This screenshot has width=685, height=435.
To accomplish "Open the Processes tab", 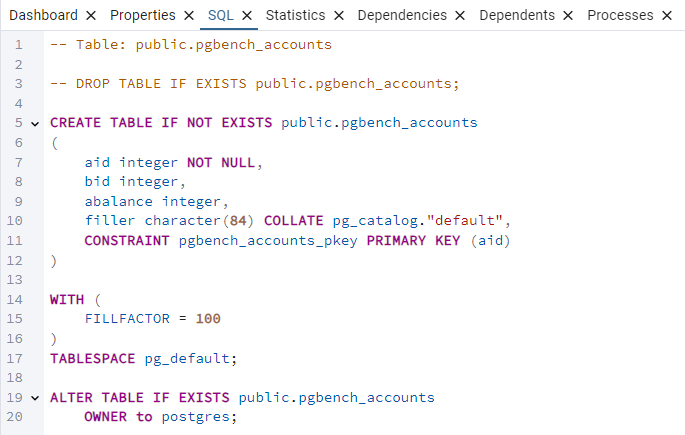I will pos(620,16).
